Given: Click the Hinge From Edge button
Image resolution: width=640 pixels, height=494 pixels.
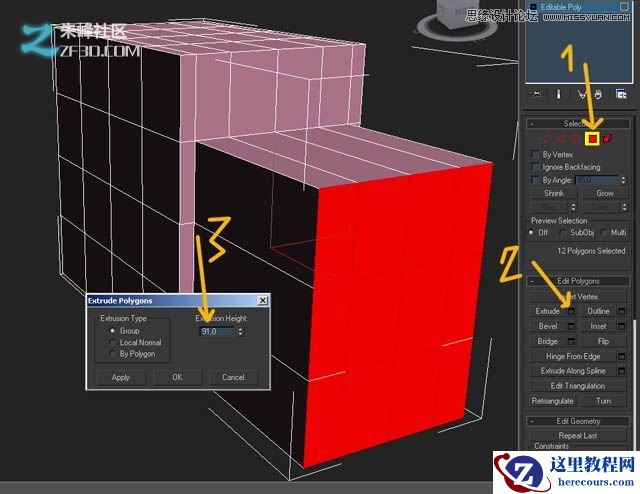Looking at the screenshot, I should (573, 356).
